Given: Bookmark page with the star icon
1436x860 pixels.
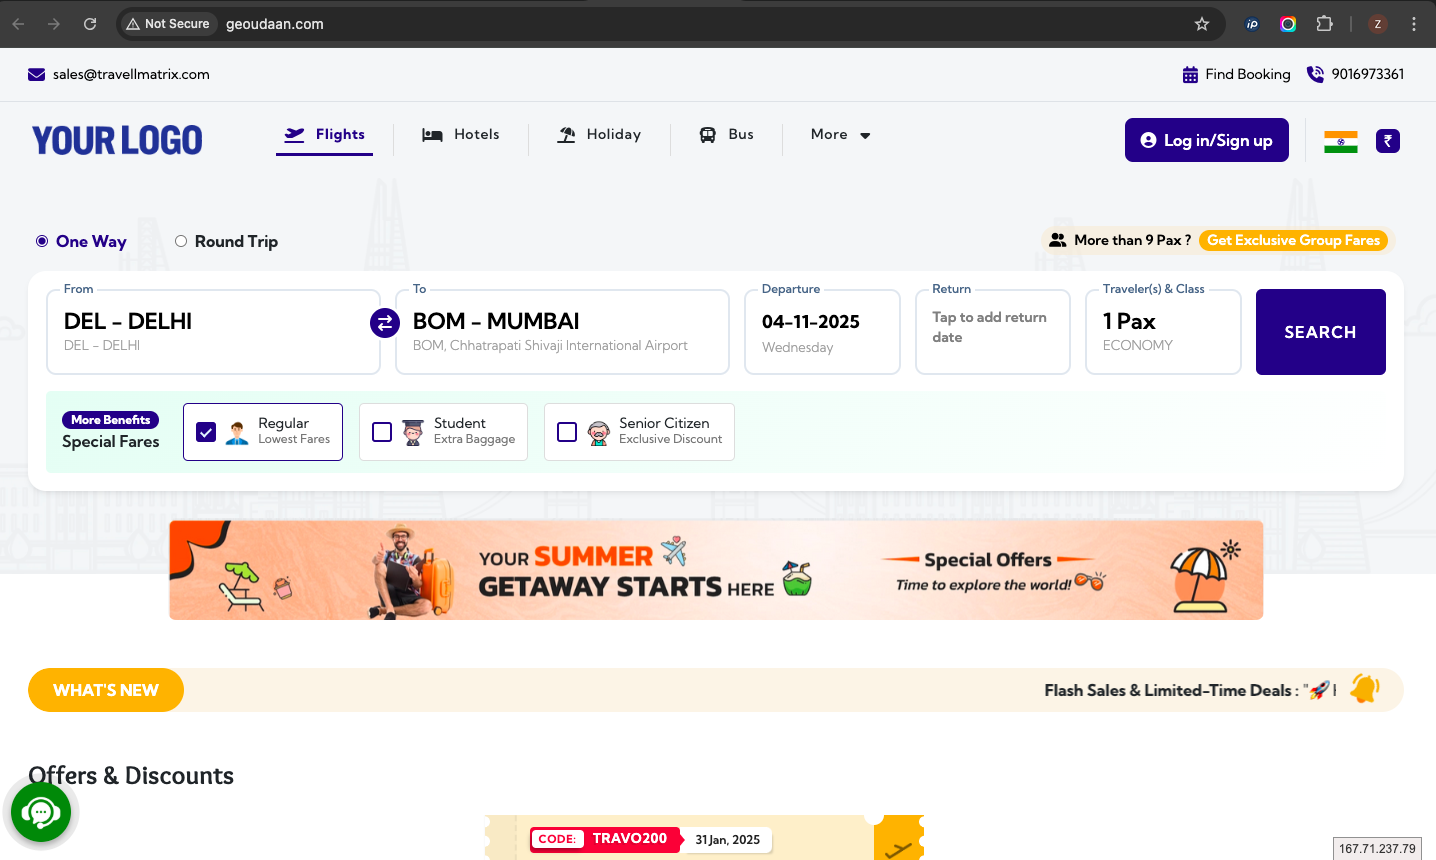Looking at the screenshot, I should click(x=1202, y=24).
